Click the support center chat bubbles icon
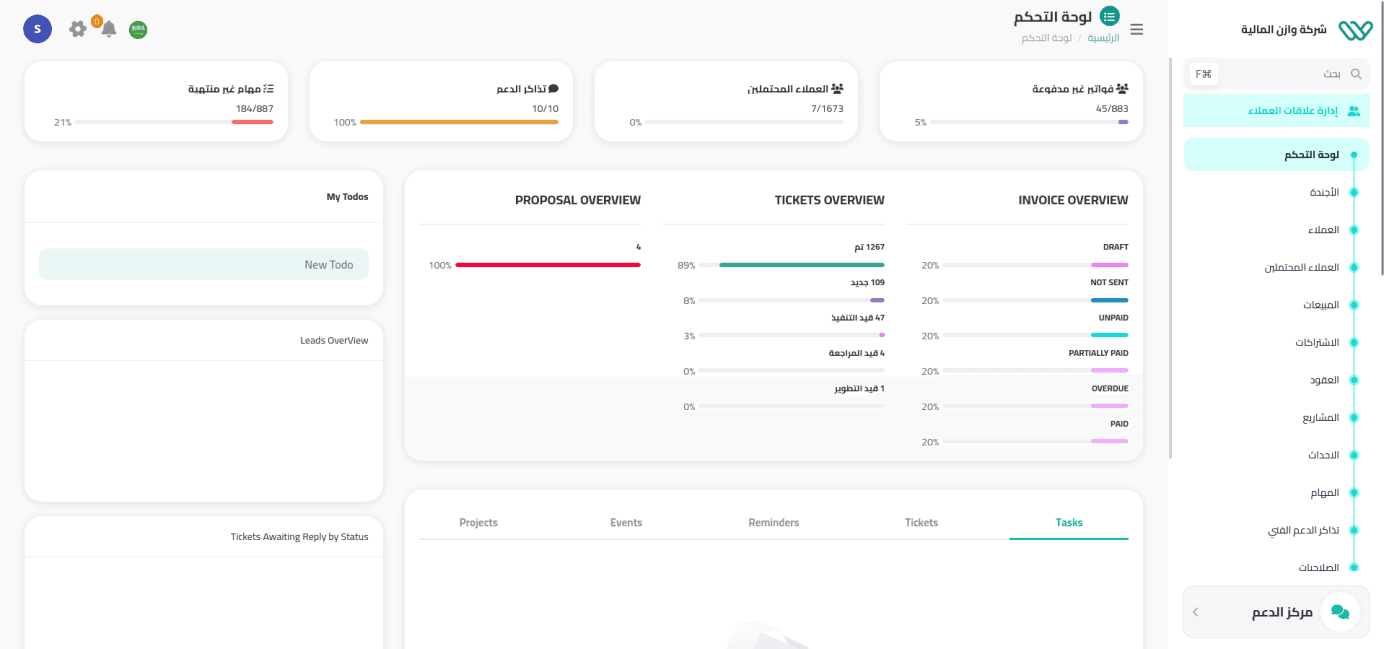This screenshot has height=649, width=1384. [1340, 611]
